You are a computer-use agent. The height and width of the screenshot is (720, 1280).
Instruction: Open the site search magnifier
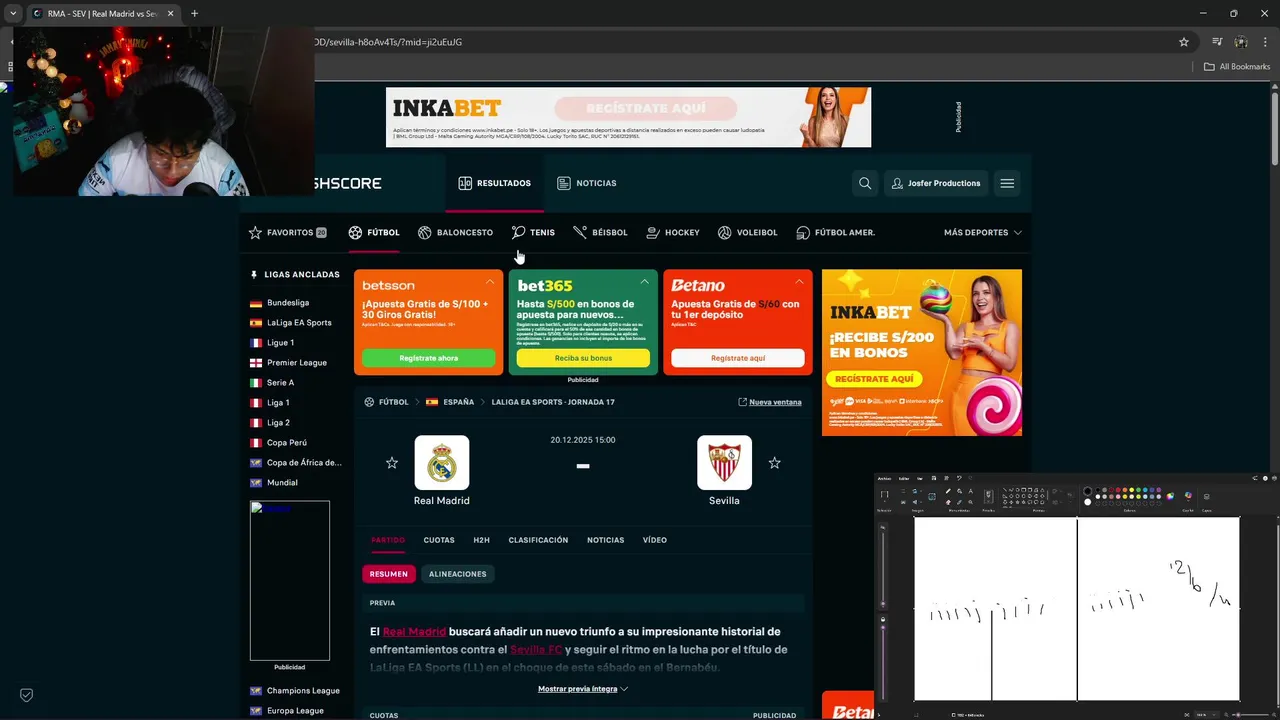click(x=865, y=183)
